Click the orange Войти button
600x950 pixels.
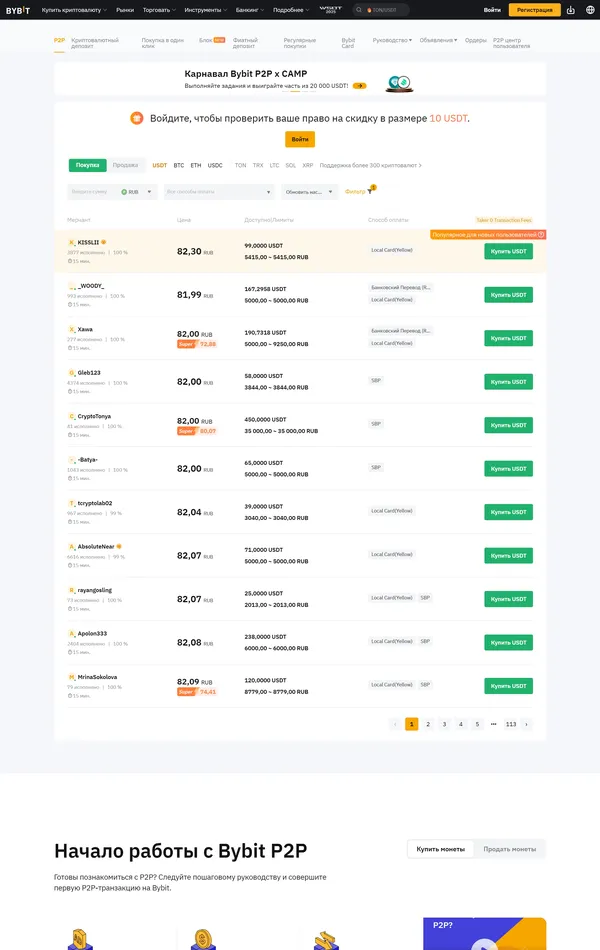click(300, 139)
